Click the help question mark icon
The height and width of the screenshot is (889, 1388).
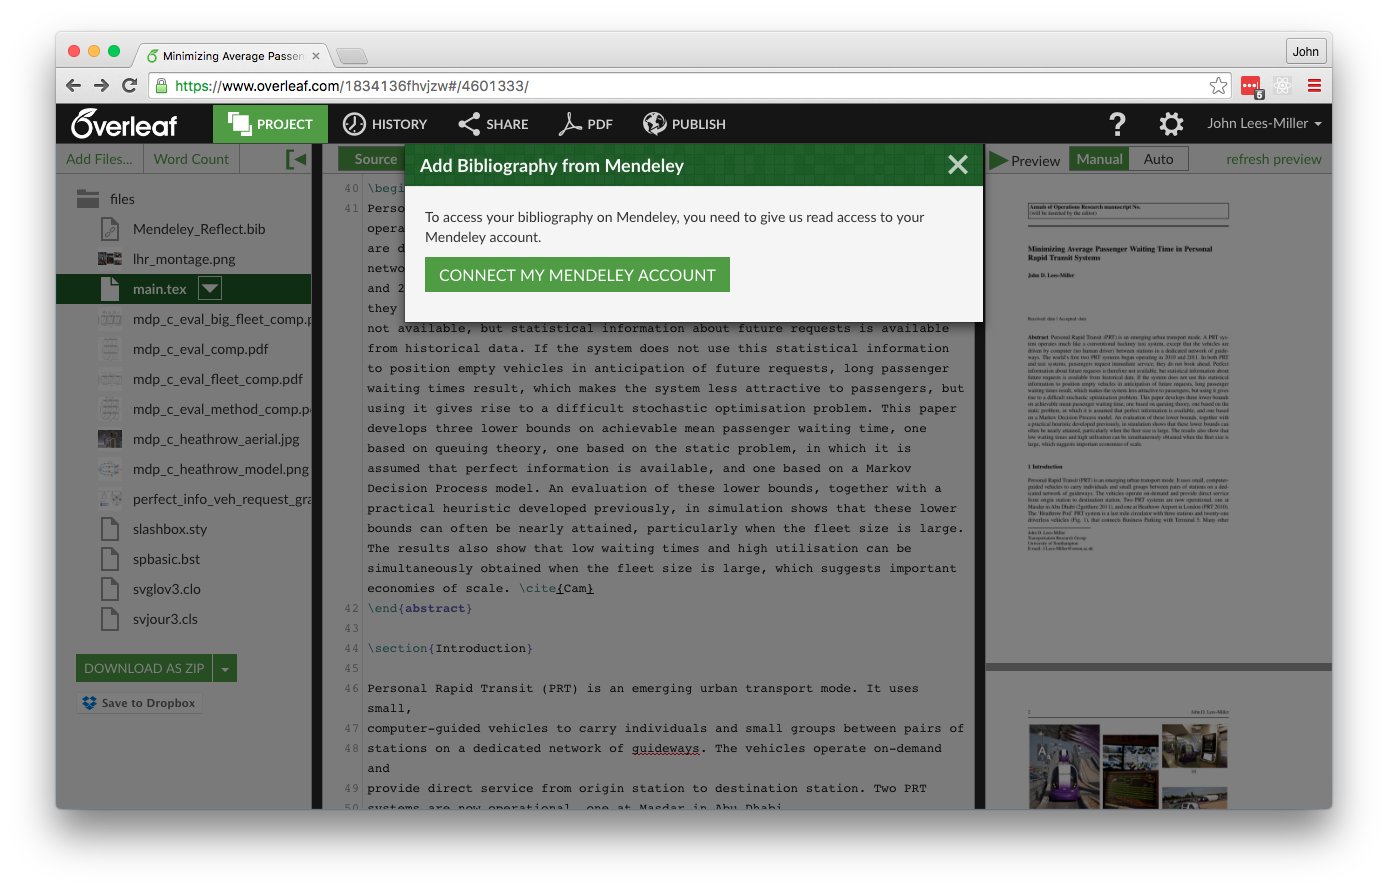(x=1118, y=124)
